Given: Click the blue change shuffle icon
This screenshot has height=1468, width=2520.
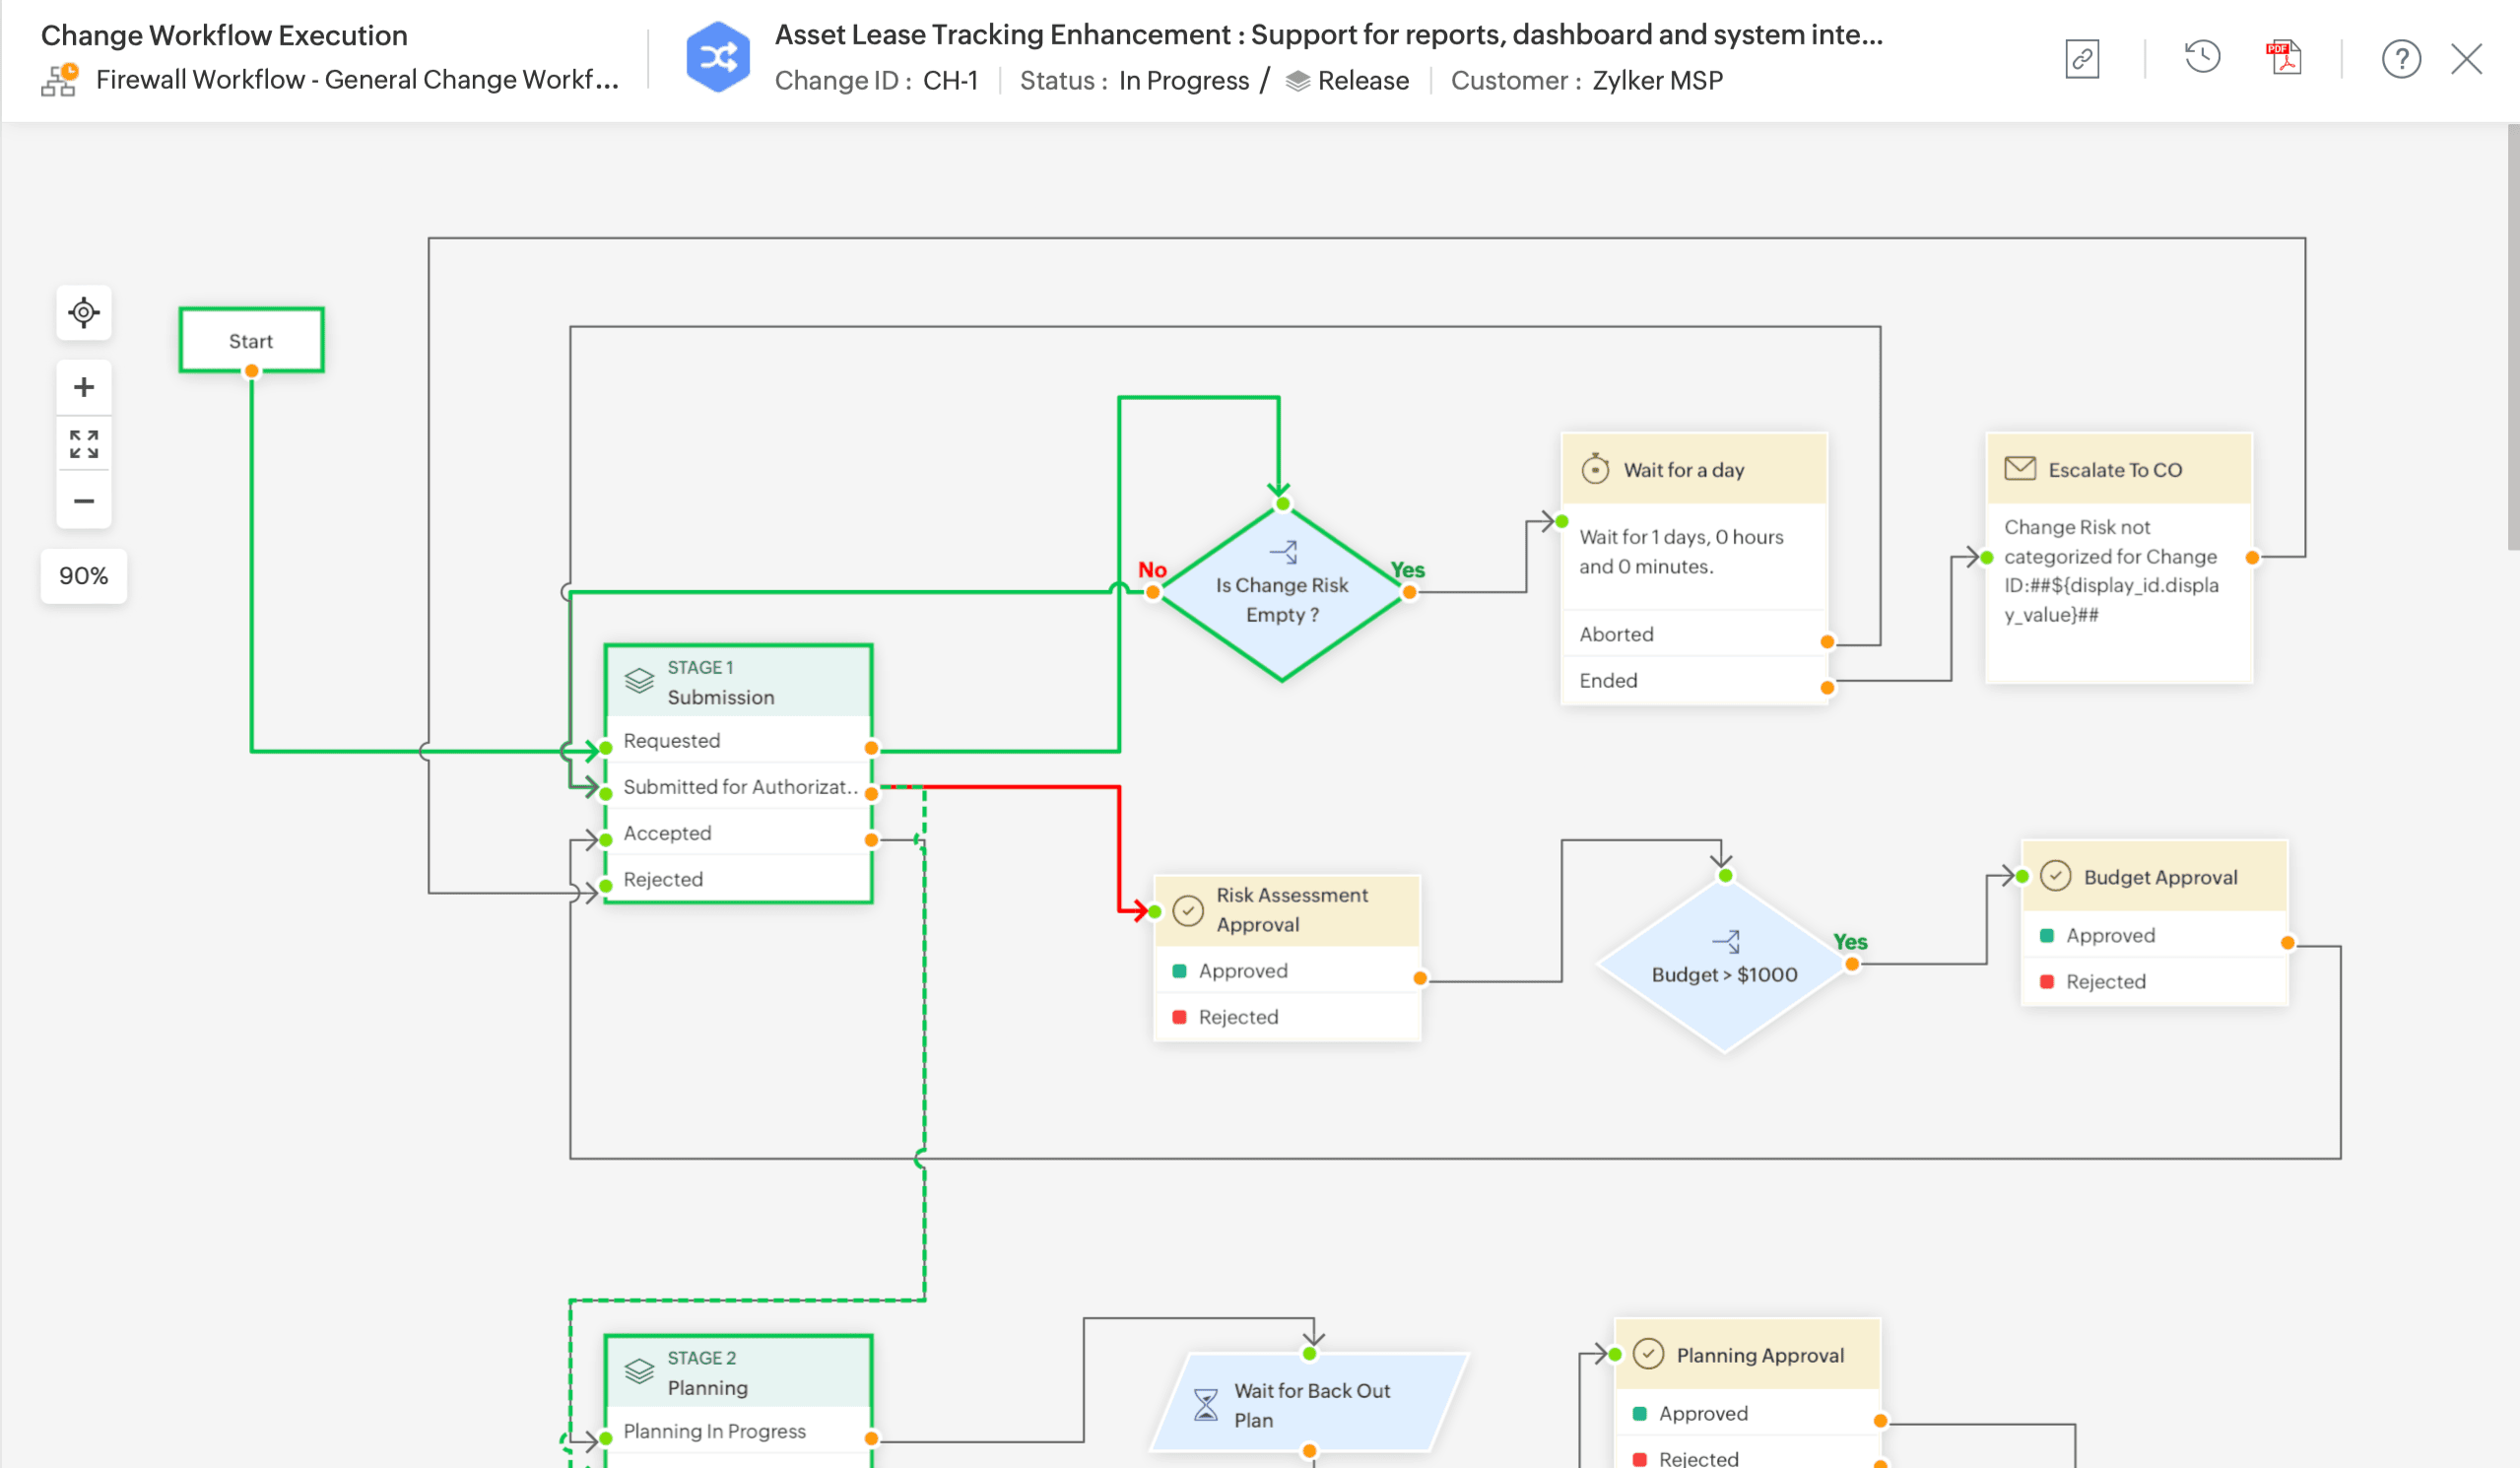Looking at the screenshot, I should pyautogui.click(x=717, y=57).
